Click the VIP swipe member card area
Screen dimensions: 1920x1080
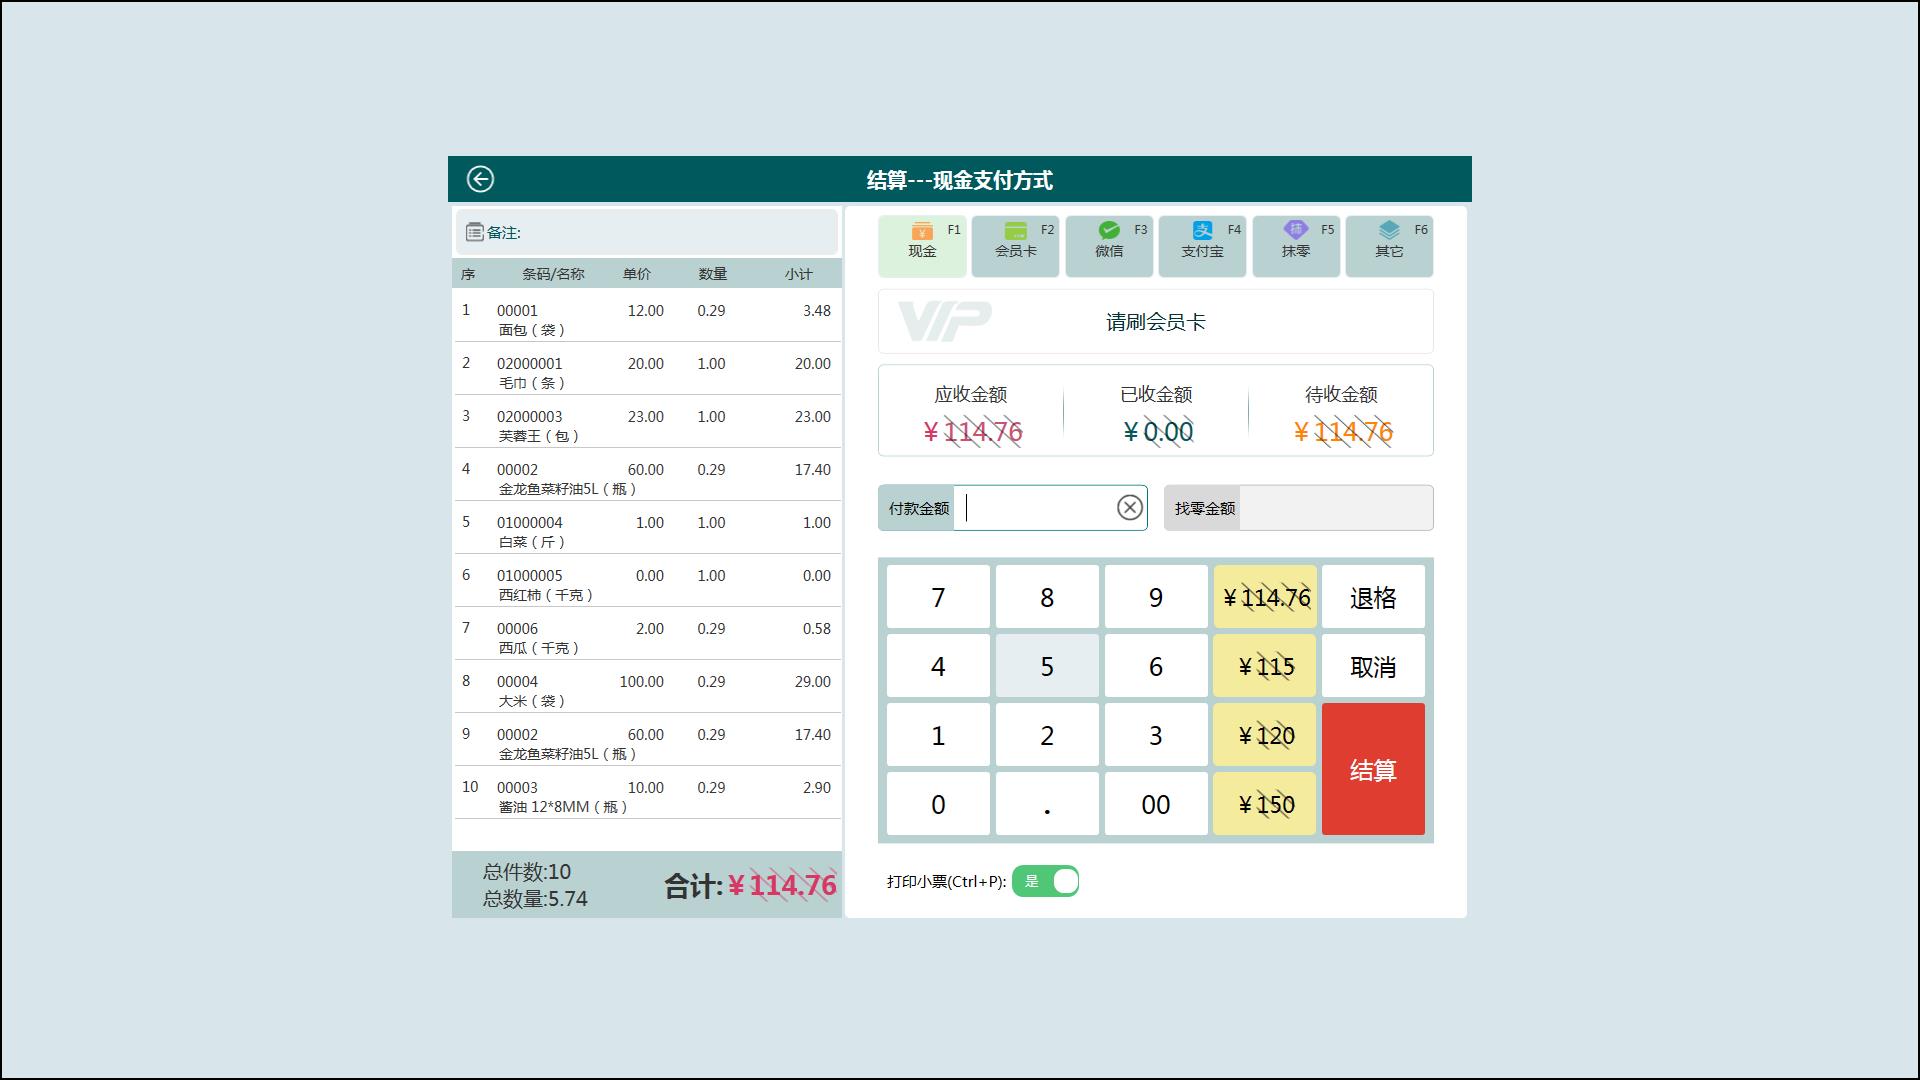click(x=1155, y=322)
